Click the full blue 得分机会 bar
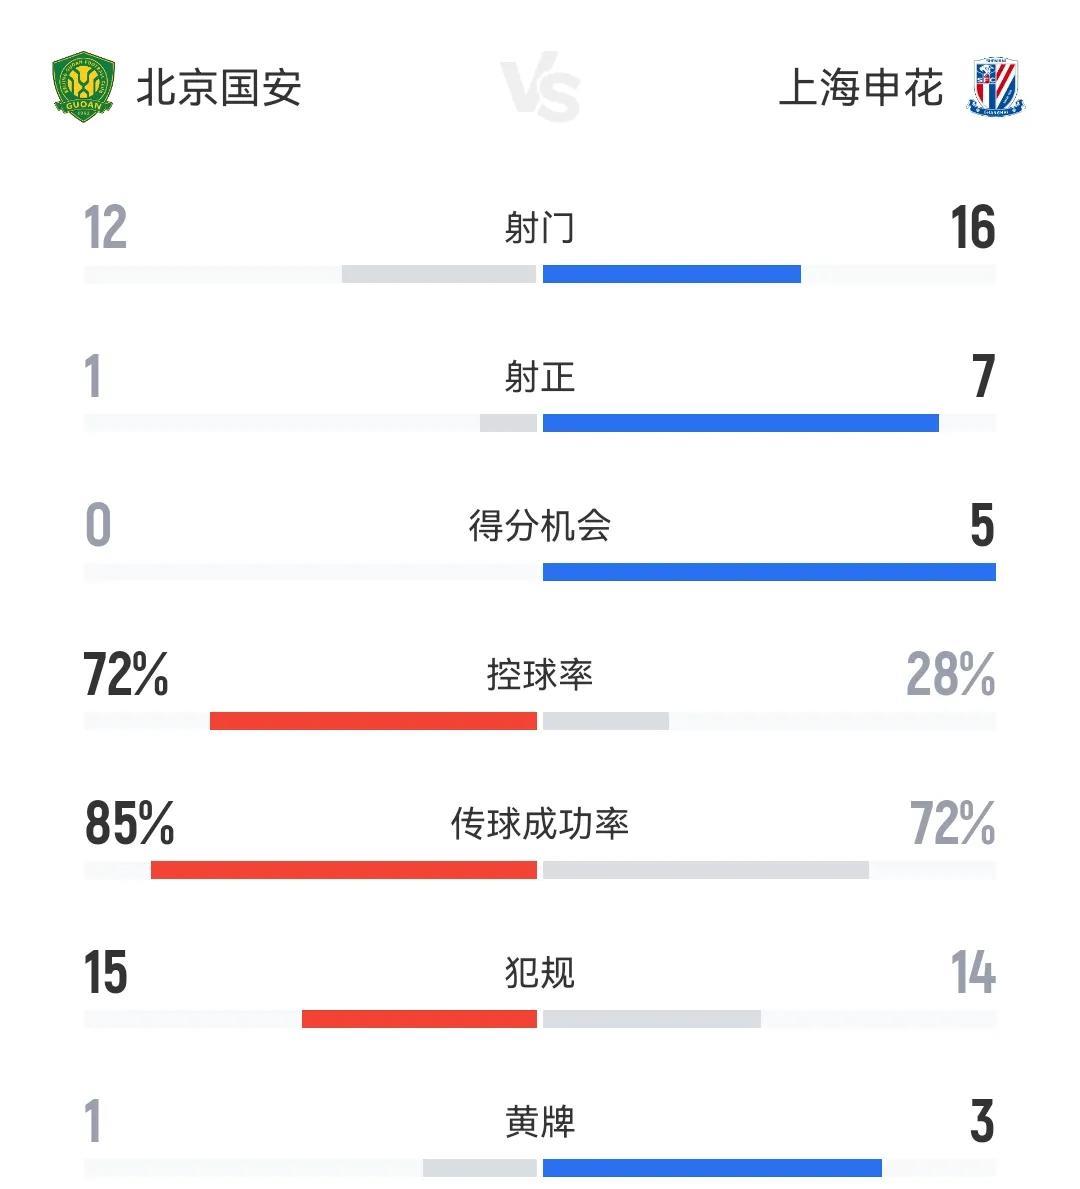This screenshot has height=1189, width=1080. [x=769, y=572]
